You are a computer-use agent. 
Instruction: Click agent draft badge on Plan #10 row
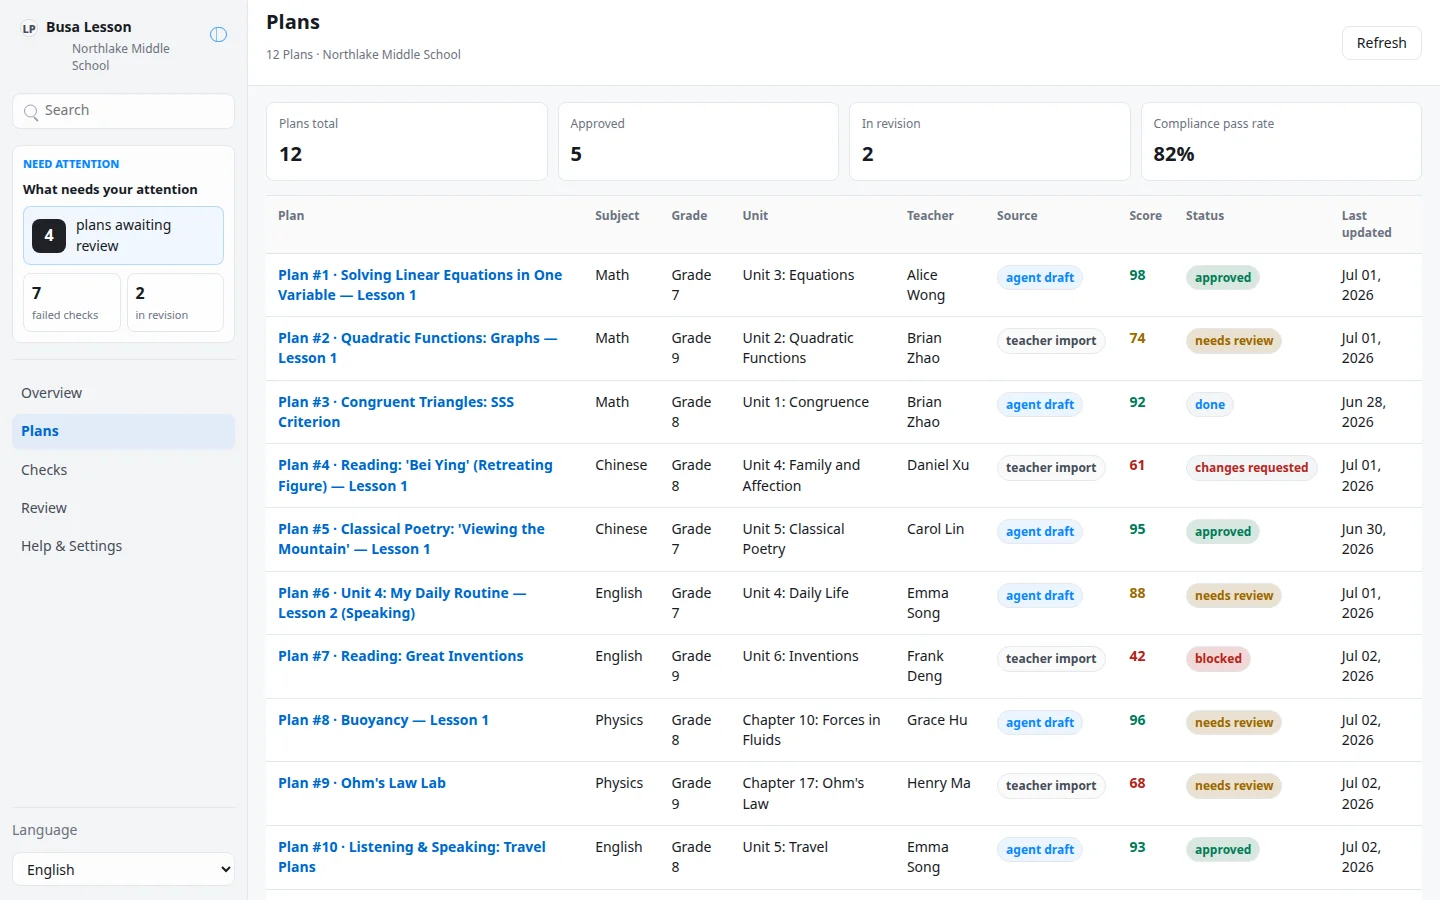click(1040, 850)
